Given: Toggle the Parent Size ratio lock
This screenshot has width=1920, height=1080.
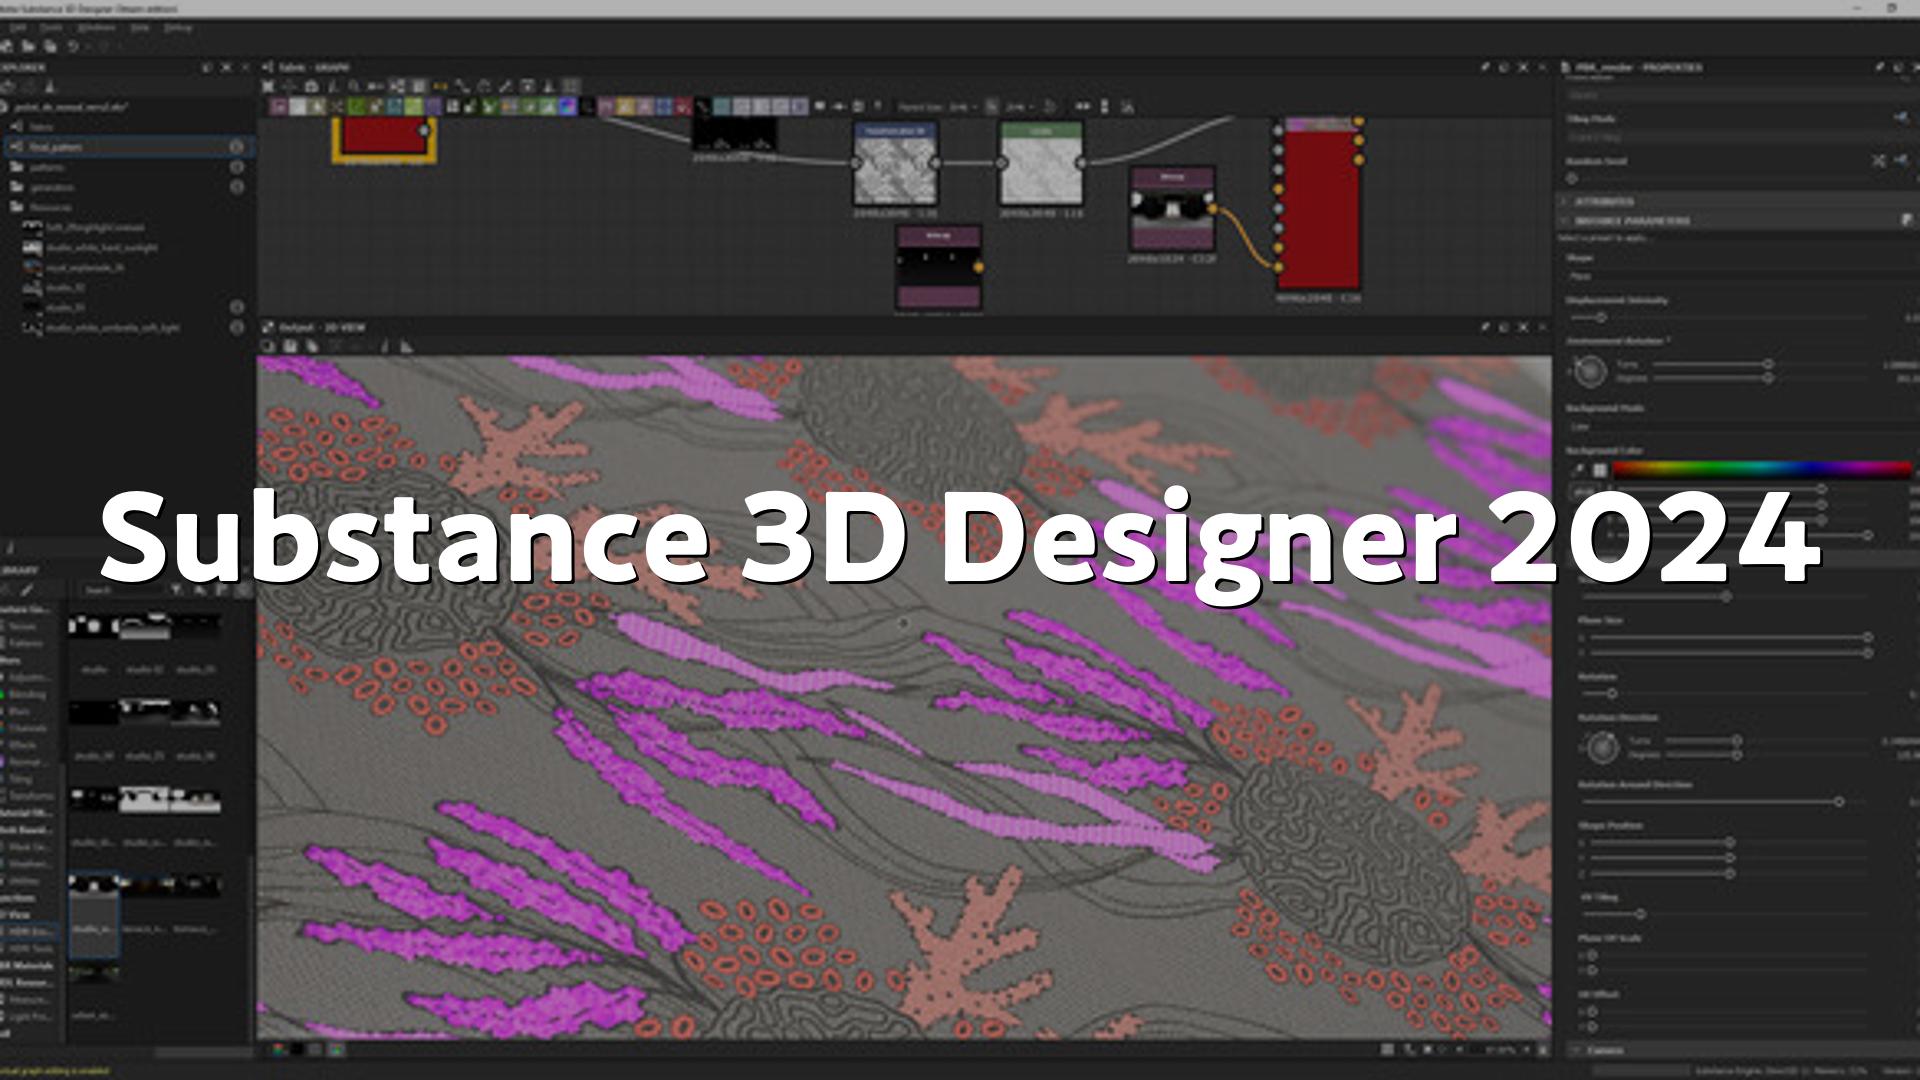Looking at the screenshot, I should tap(991, 106).
